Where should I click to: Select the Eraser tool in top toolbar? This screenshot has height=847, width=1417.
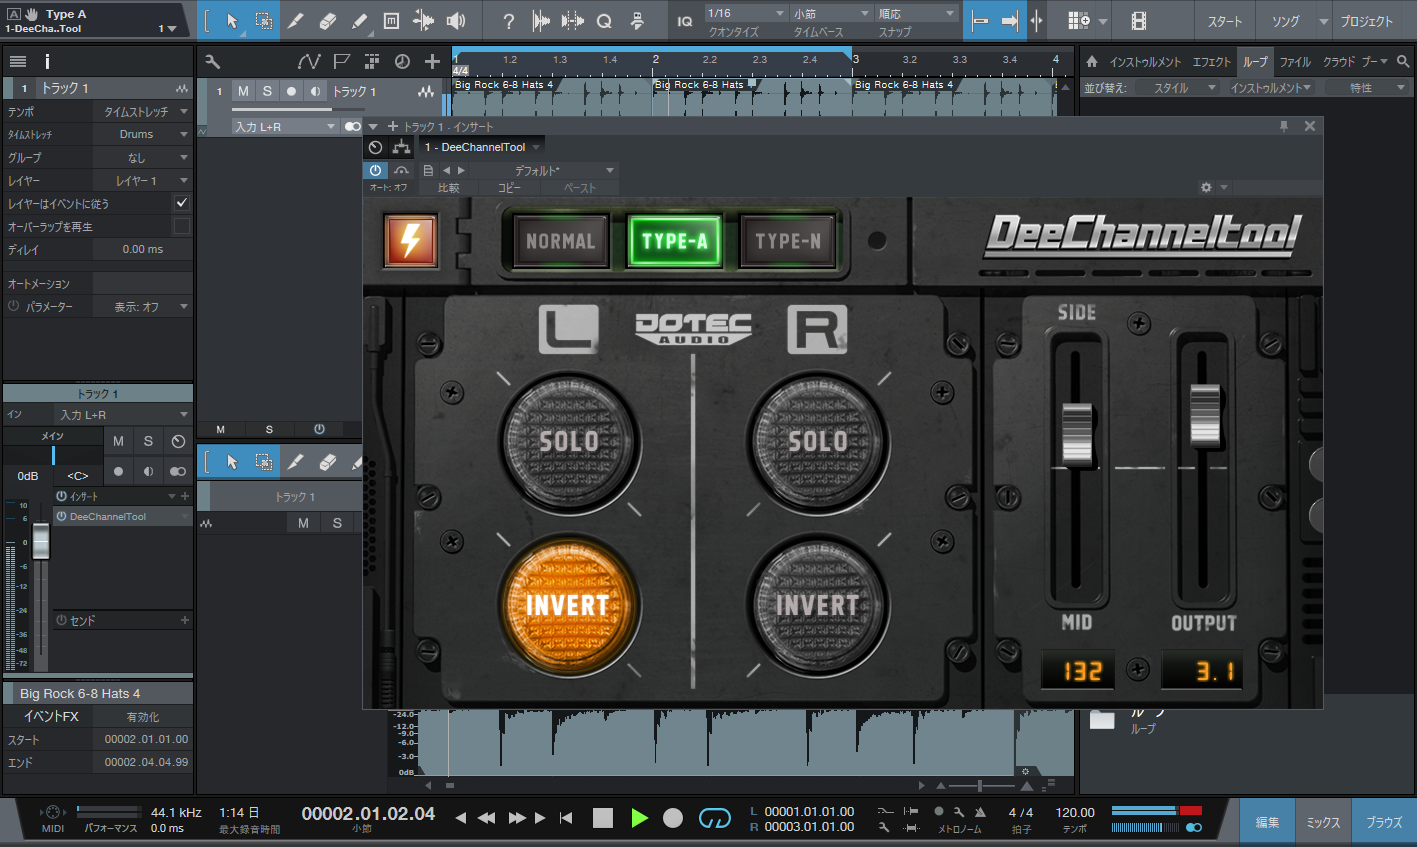[x=328, y=21]
